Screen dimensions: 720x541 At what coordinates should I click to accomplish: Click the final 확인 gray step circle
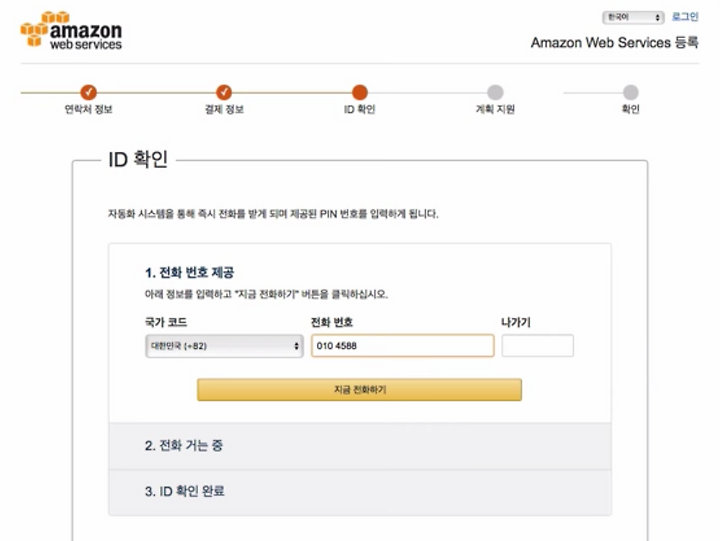[630, 92]
